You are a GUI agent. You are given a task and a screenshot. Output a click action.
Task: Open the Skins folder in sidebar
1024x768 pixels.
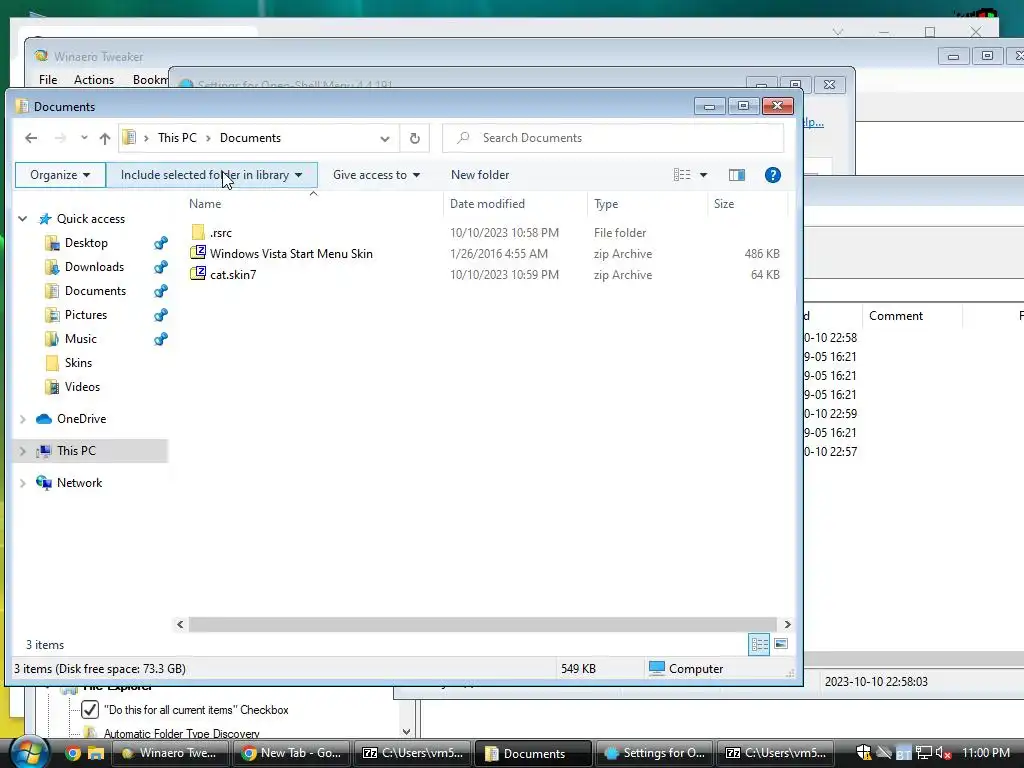point(78,362)
